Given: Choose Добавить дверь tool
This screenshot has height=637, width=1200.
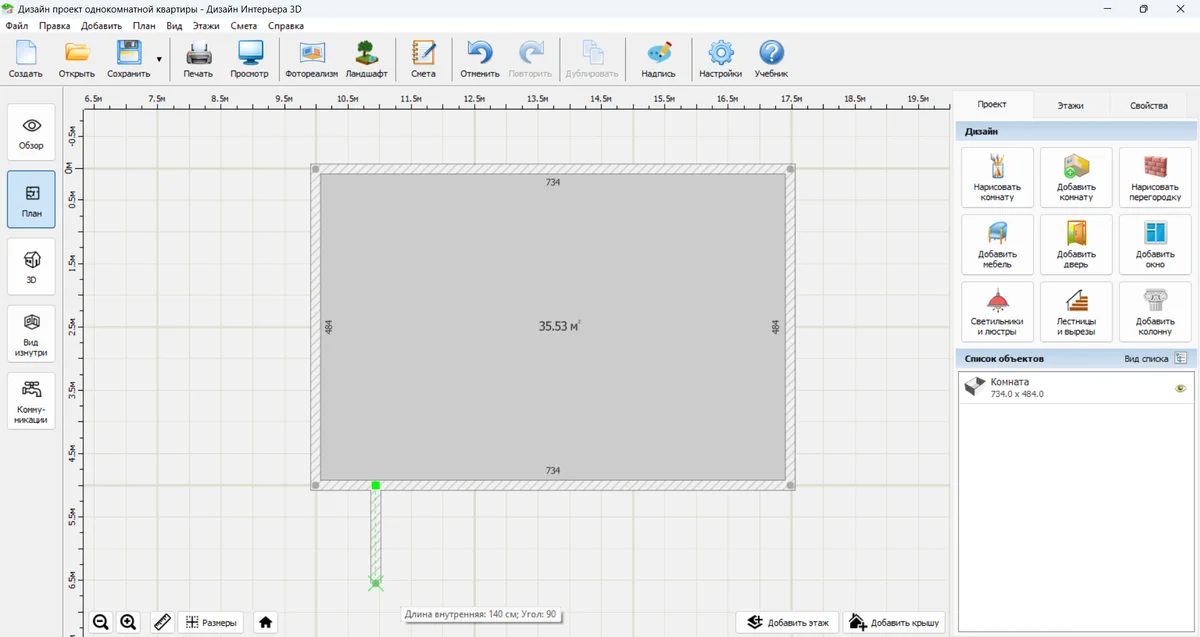Looking at the screenshot, I should coord(1076,244).
